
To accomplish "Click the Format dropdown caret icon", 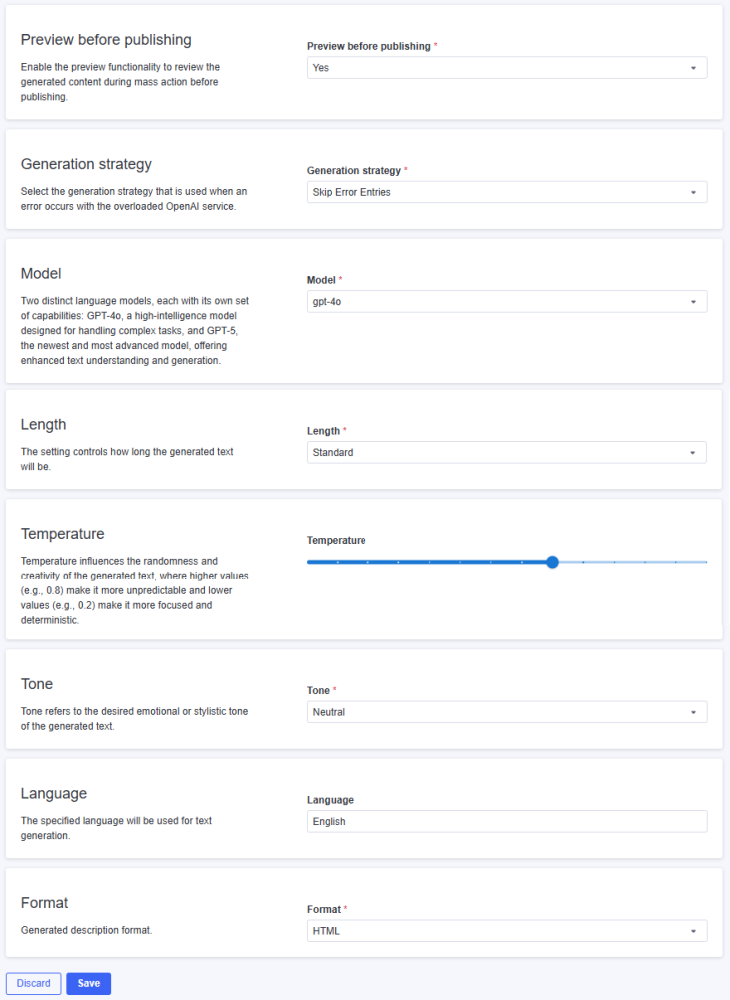I will point(693,931).
